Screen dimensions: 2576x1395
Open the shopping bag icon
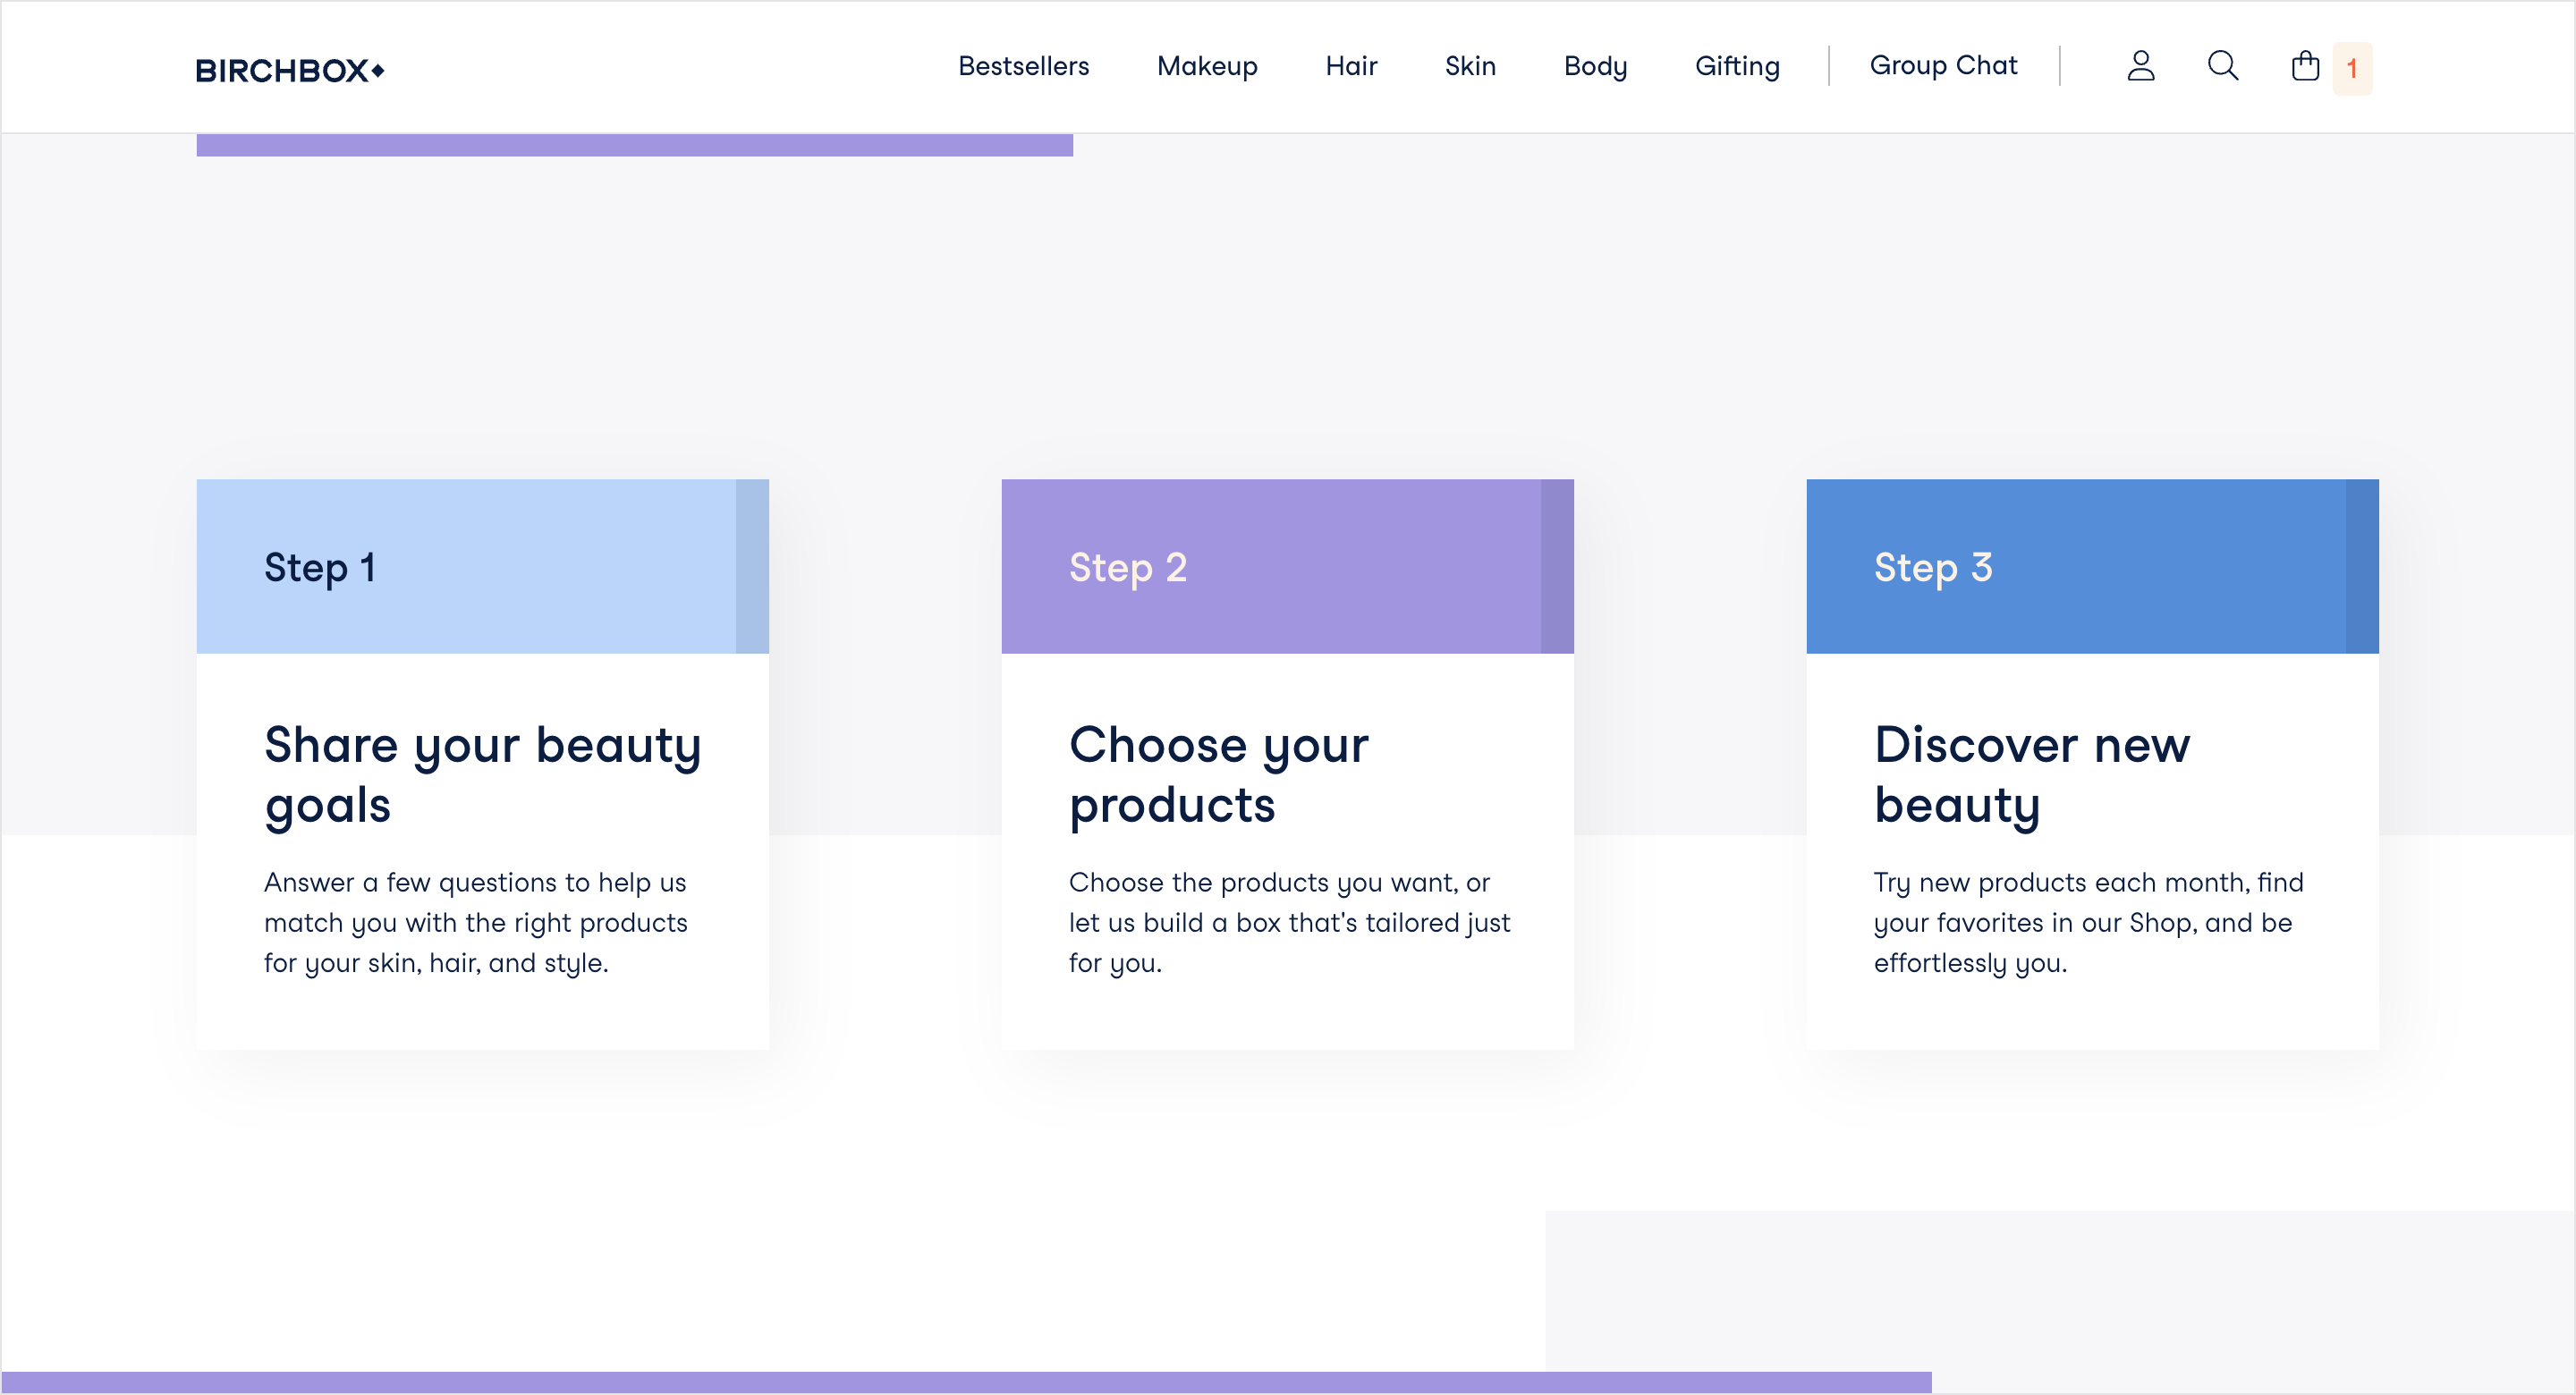point(2305,66)
